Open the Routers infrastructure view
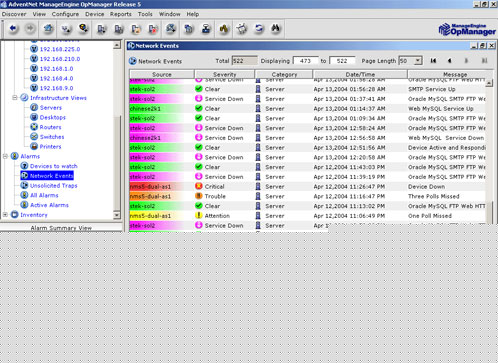Image resolution: width=498 pixels, height=363 pixels. 50,127
